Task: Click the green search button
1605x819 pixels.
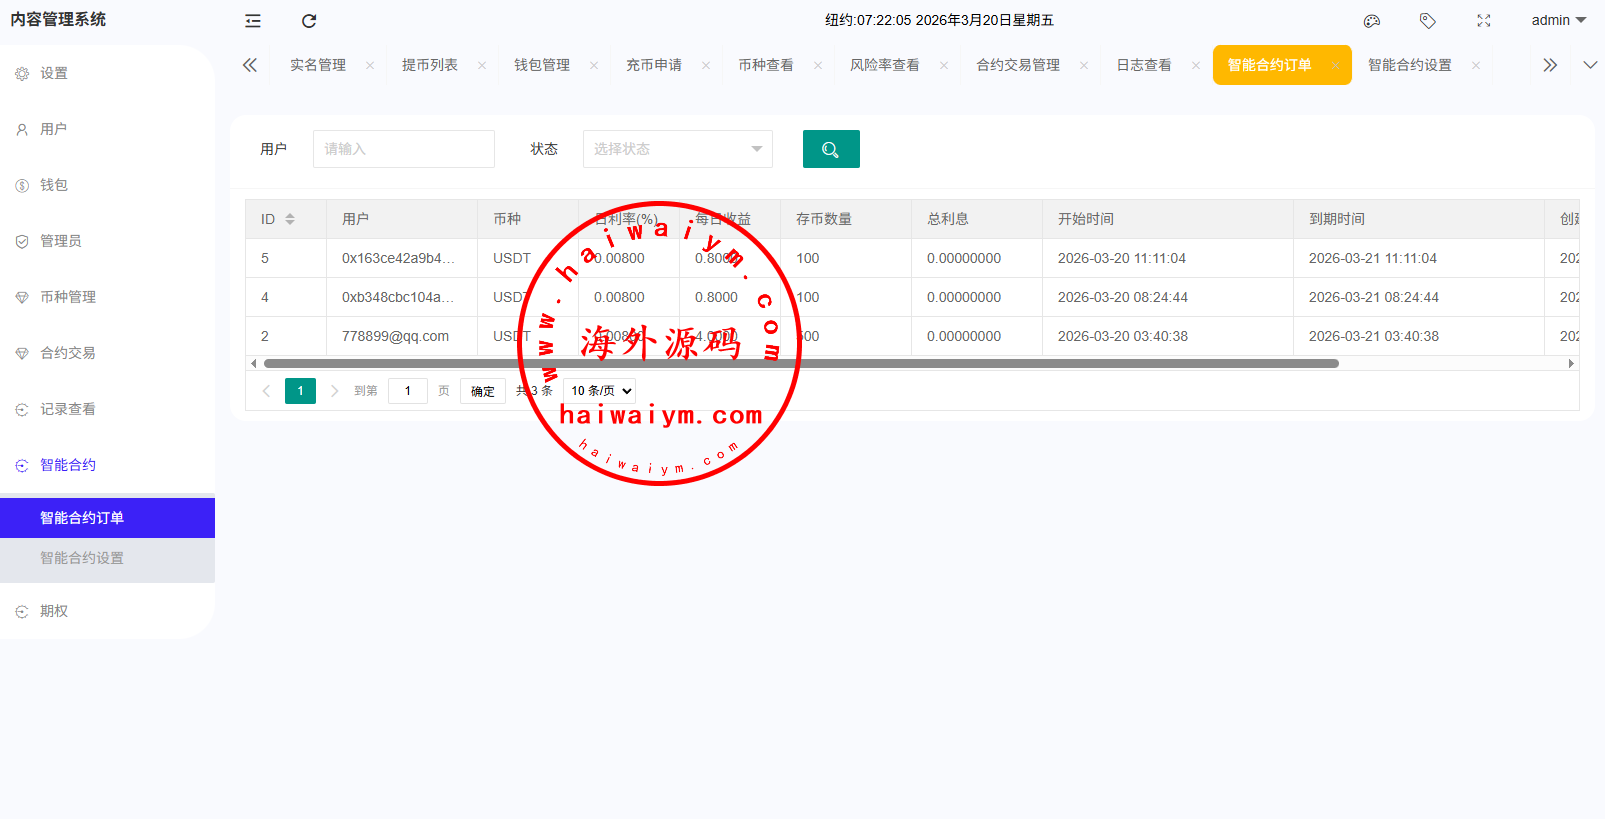Action: click(x=831, y=149)
